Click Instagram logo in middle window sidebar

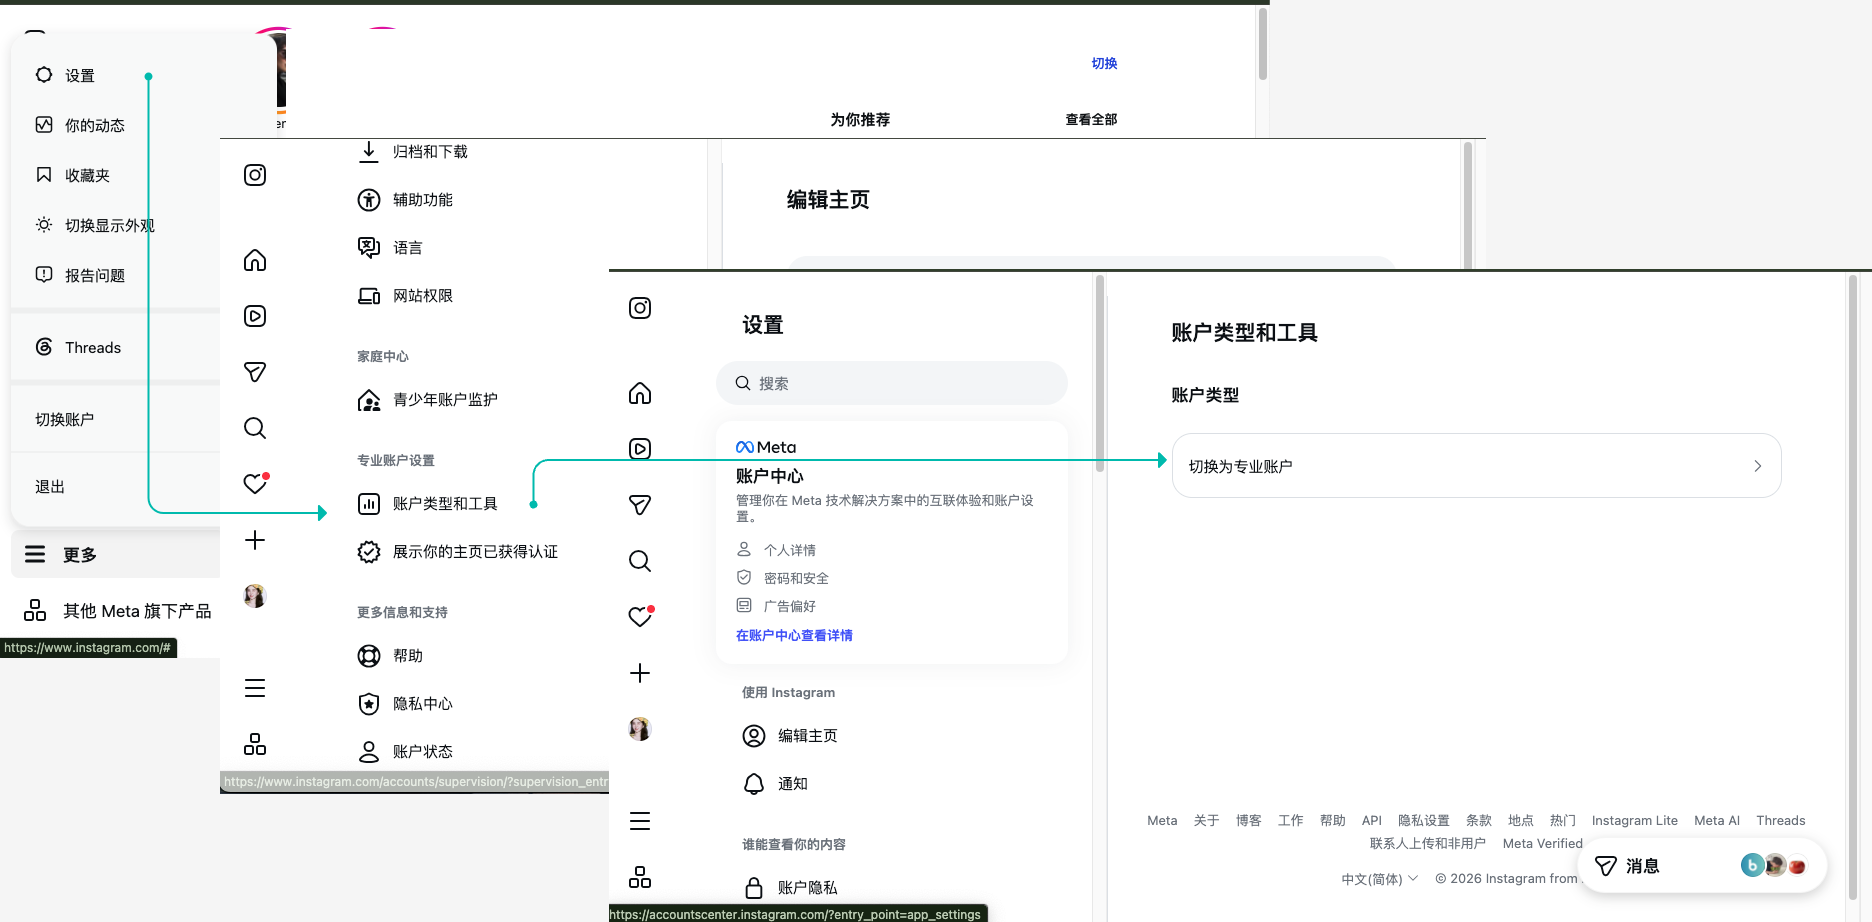(x=255, y=175)
